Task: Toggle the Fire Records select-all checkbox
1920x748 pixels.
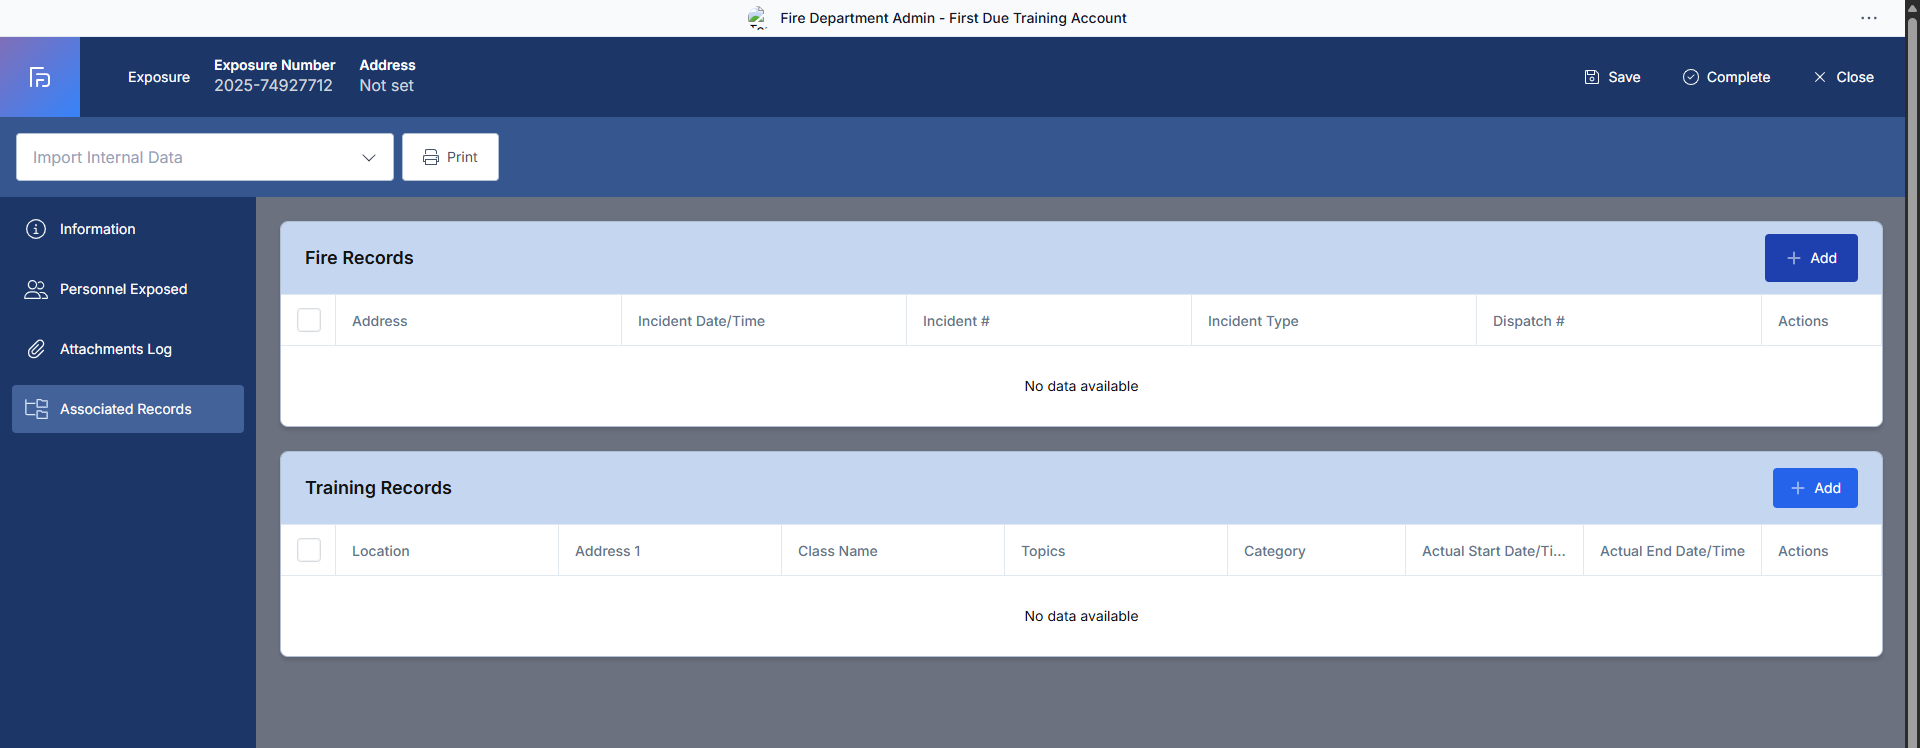Action: point(309,320)
